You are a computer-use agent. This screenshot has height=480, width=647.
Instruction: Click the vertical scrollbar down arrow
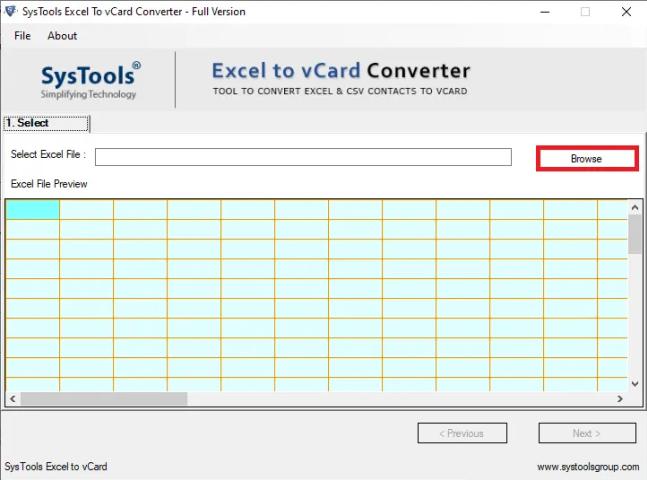point(635,383)
